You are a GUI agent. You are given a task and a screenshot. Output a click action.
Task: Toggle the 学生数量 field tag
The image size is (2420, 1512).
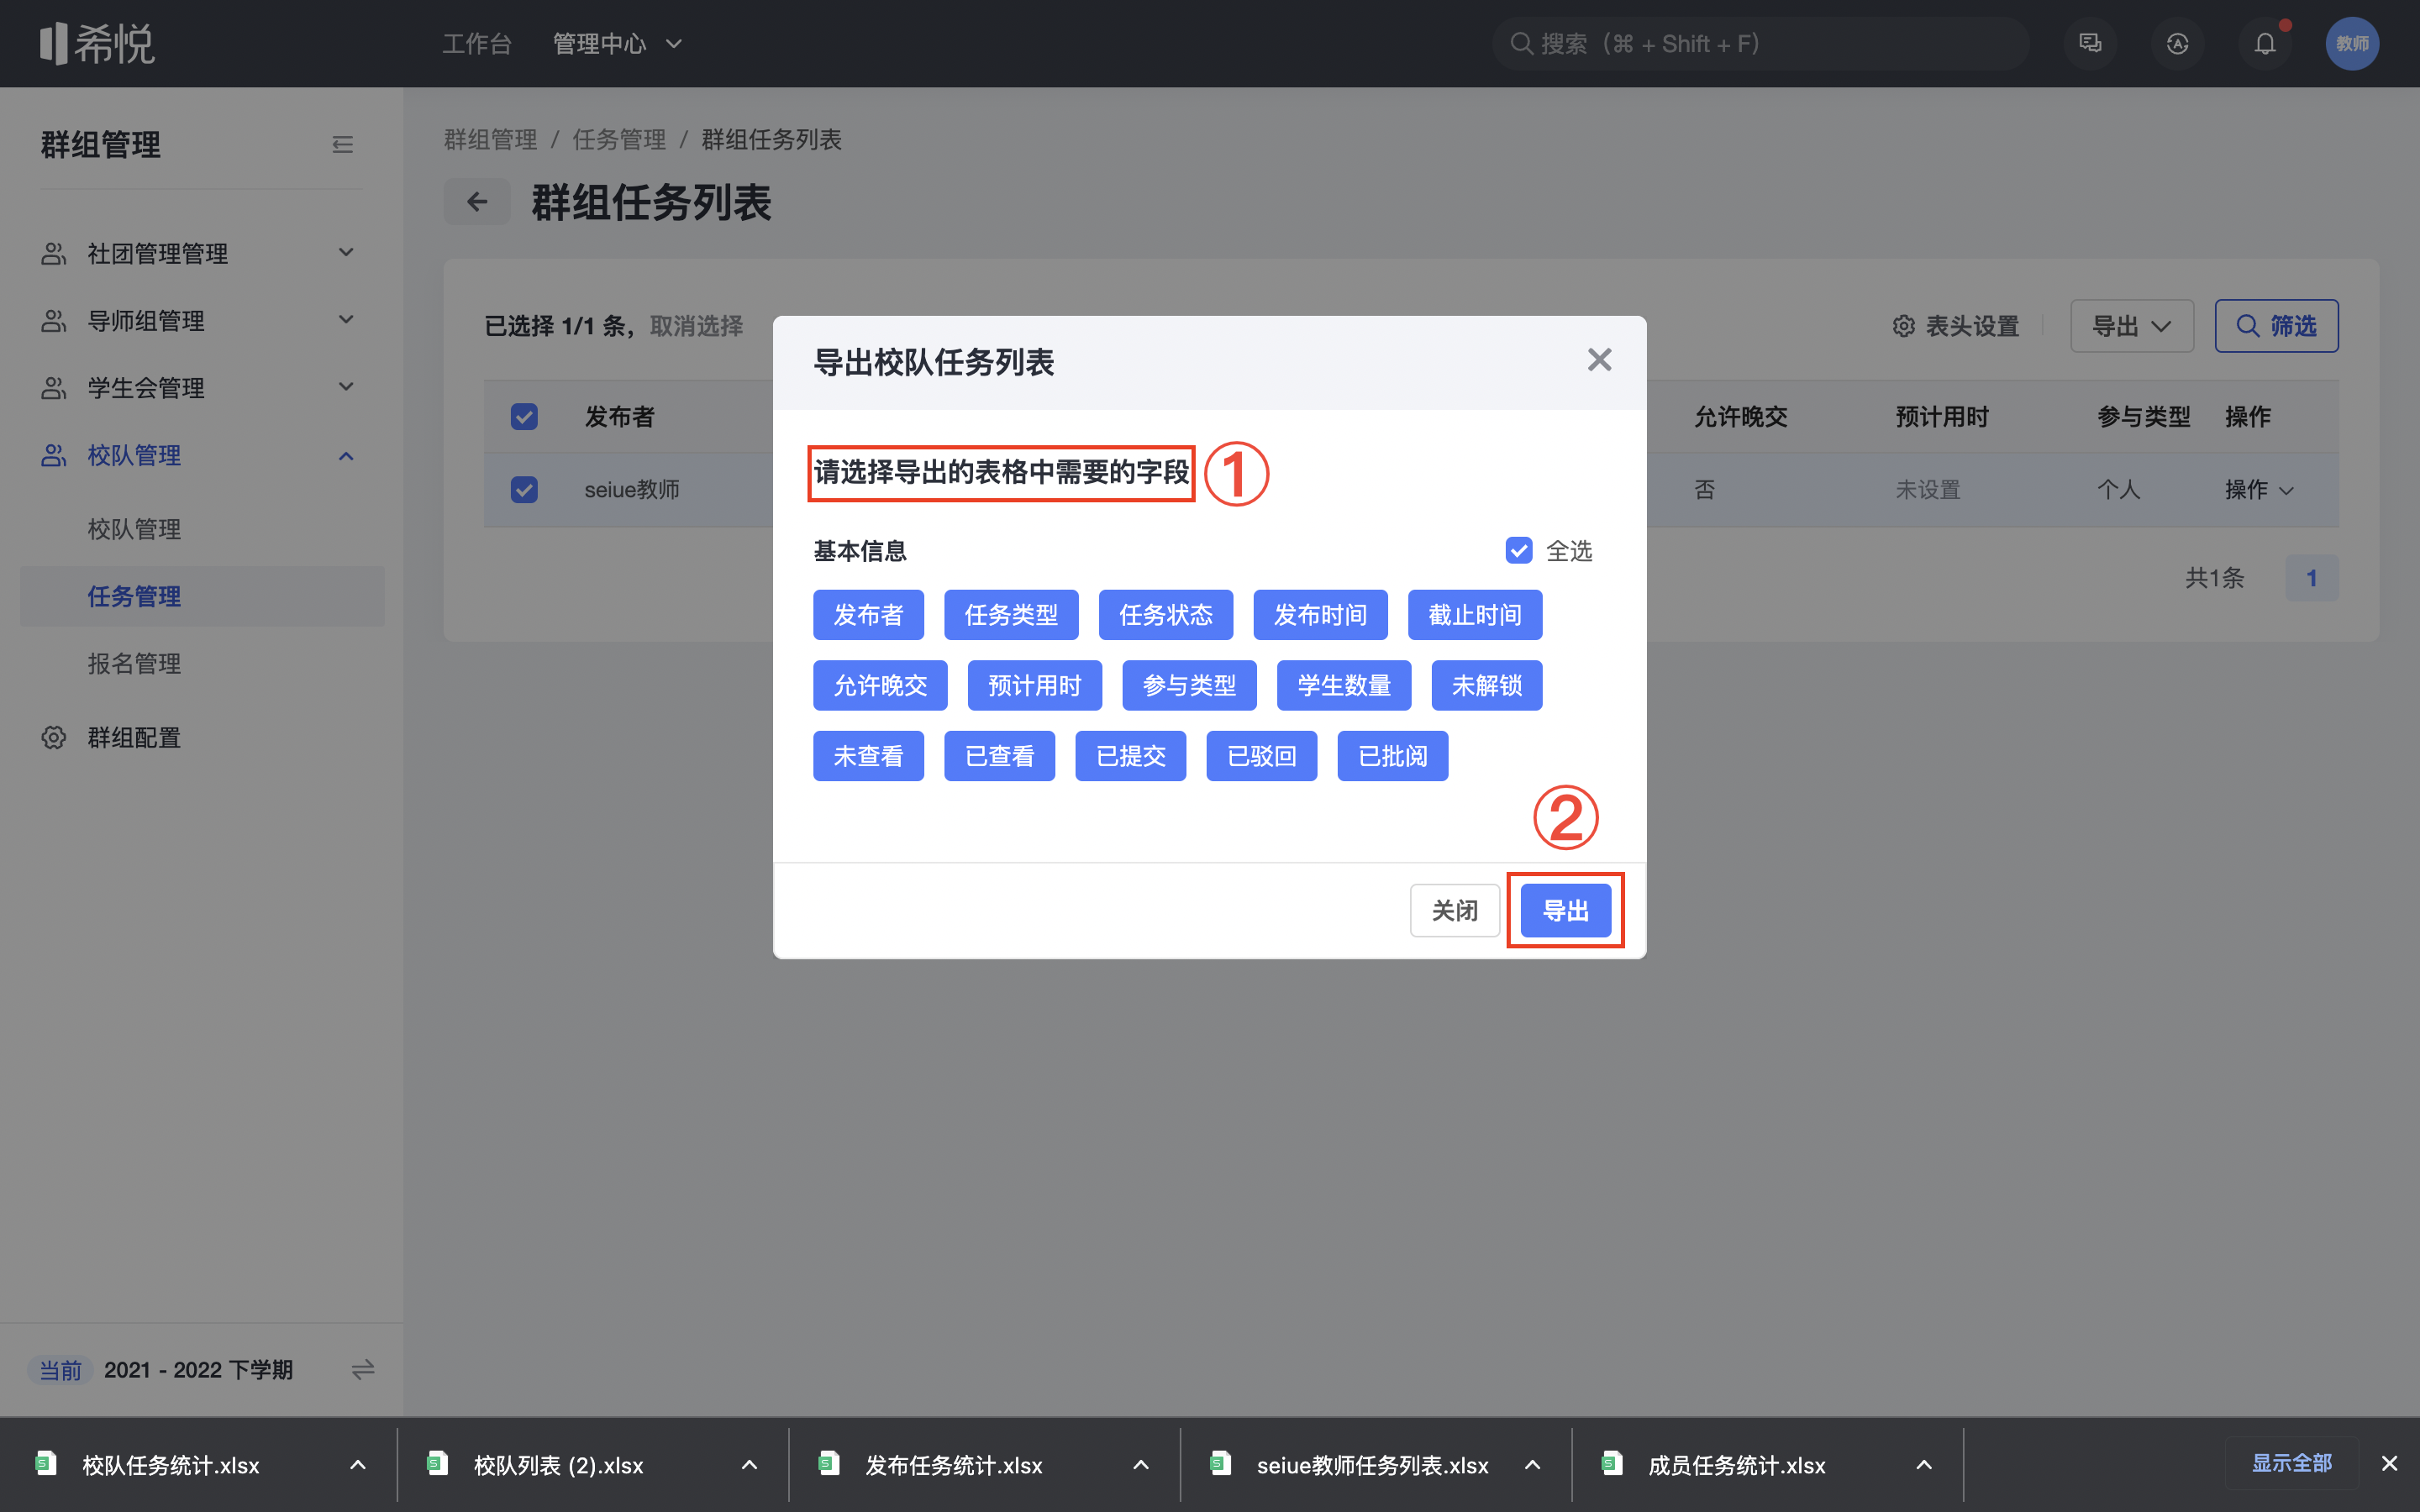(1343, 685)
